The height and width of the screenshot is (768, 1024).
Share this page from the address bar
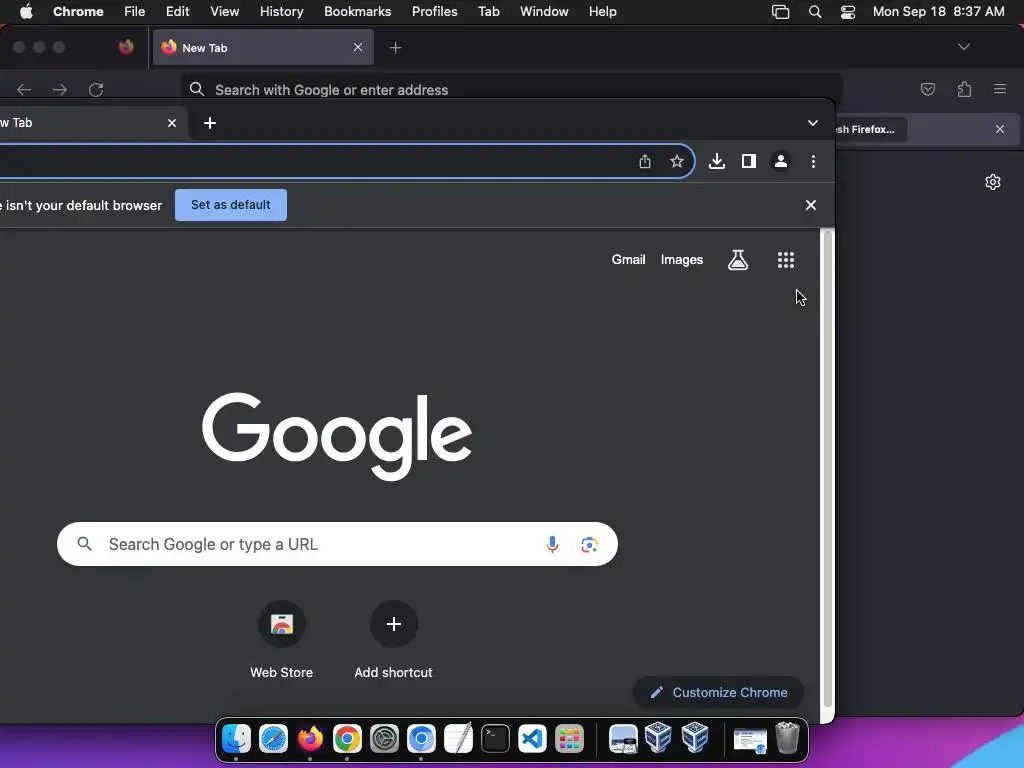click(x=645, y=161)
